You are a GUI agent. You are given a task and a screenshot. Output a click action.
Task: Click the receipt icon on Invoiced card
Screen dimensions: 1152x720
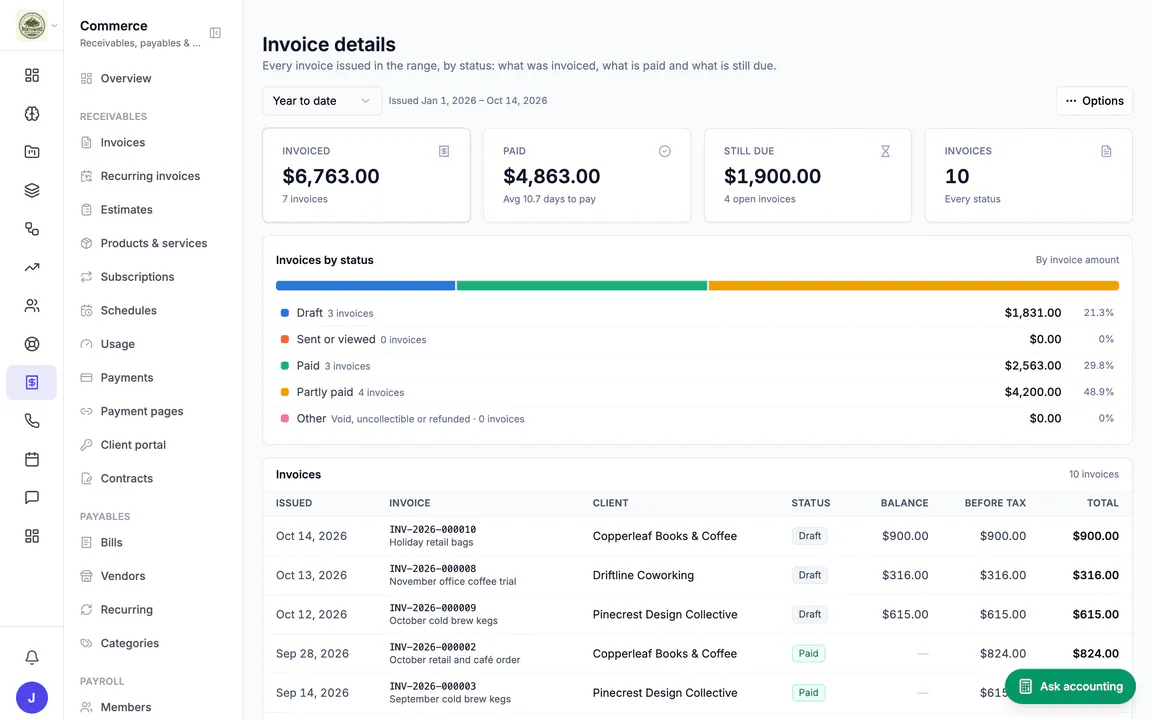pyautogui.click(x=444, y=151)
